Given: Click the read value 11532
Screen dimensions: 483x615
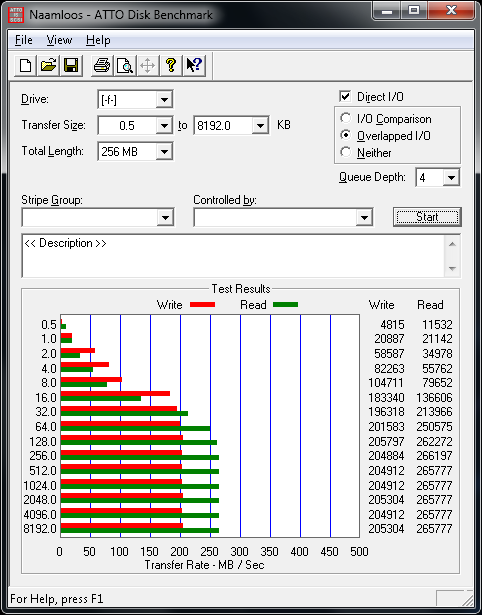Looking at the screenshot, I should 437,325.
